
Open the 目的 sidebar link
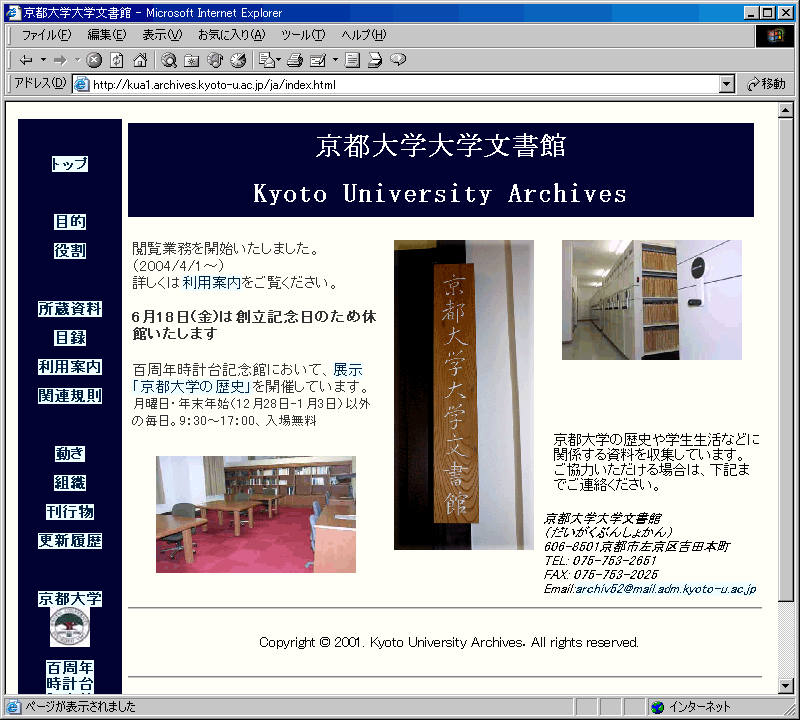pos(70,221)
